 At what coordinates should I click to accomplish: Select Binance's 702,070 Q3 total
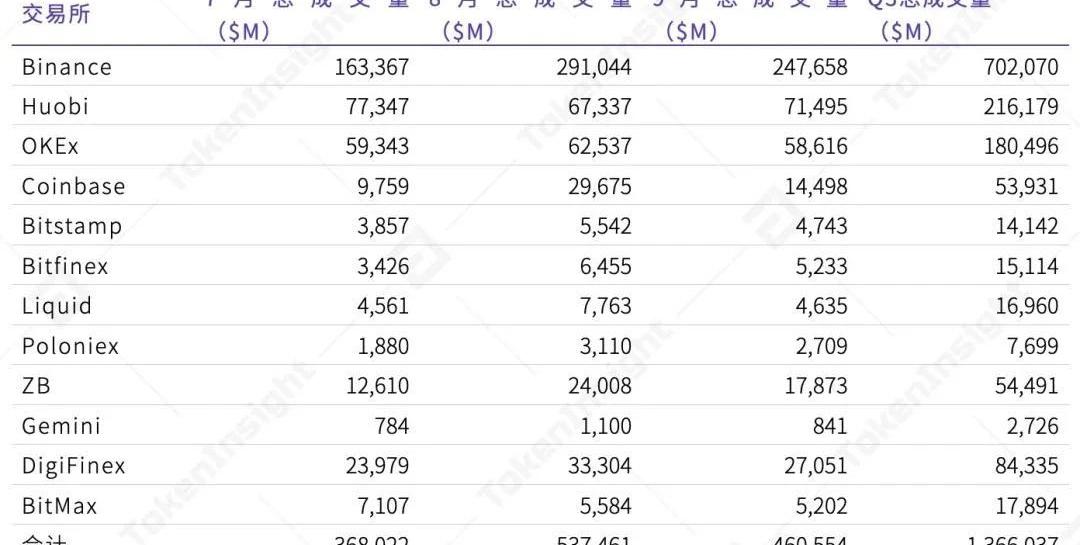pos(1021,67)
